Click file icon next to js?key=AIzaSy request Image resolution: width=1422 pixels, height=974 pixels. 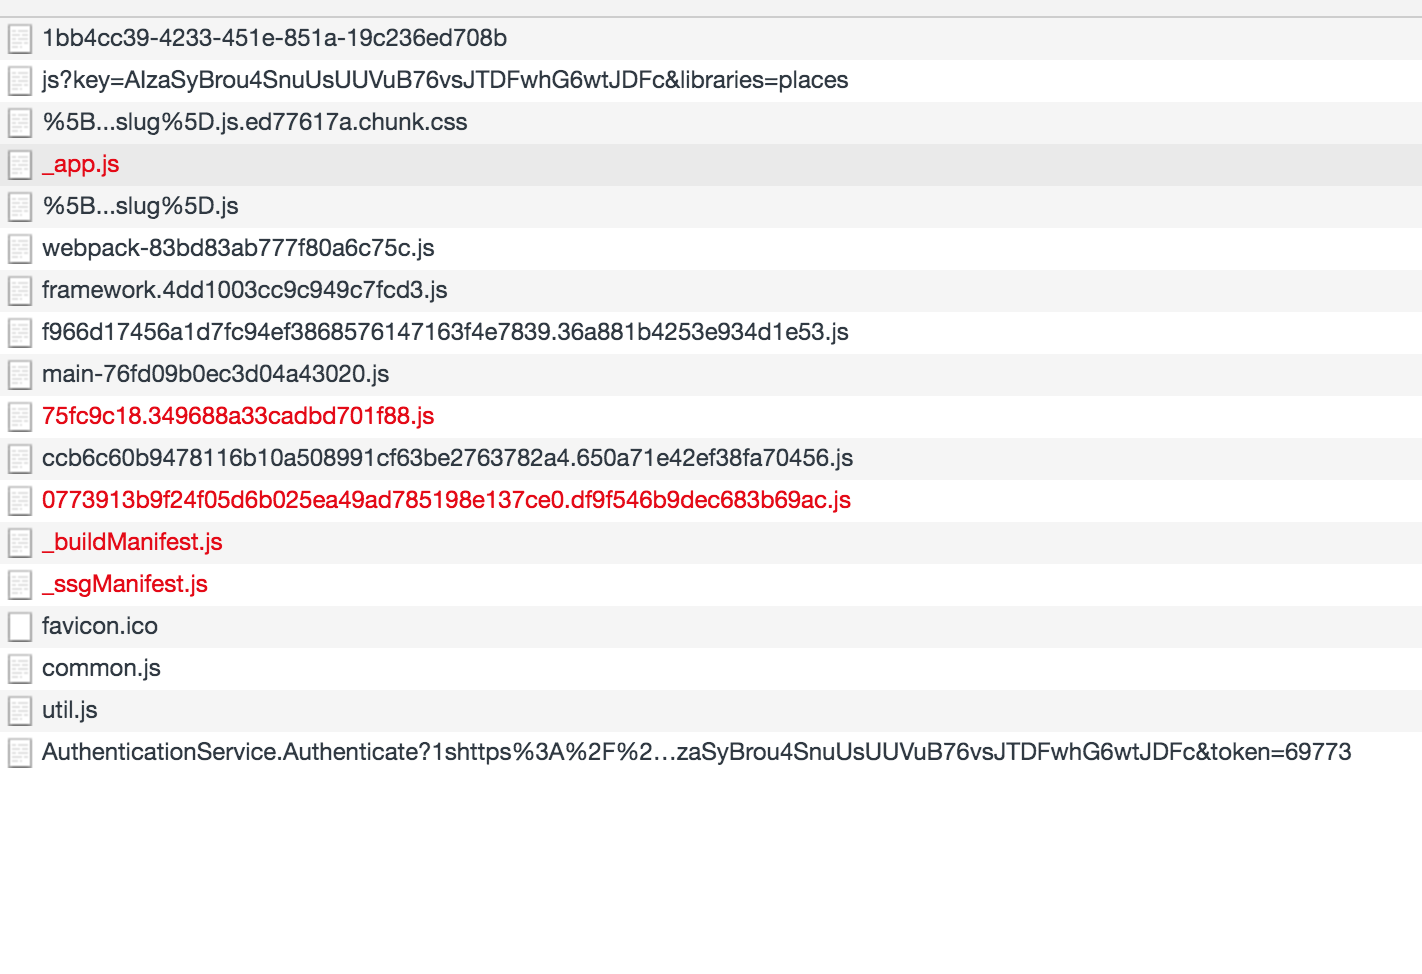(x=20, y=81)
